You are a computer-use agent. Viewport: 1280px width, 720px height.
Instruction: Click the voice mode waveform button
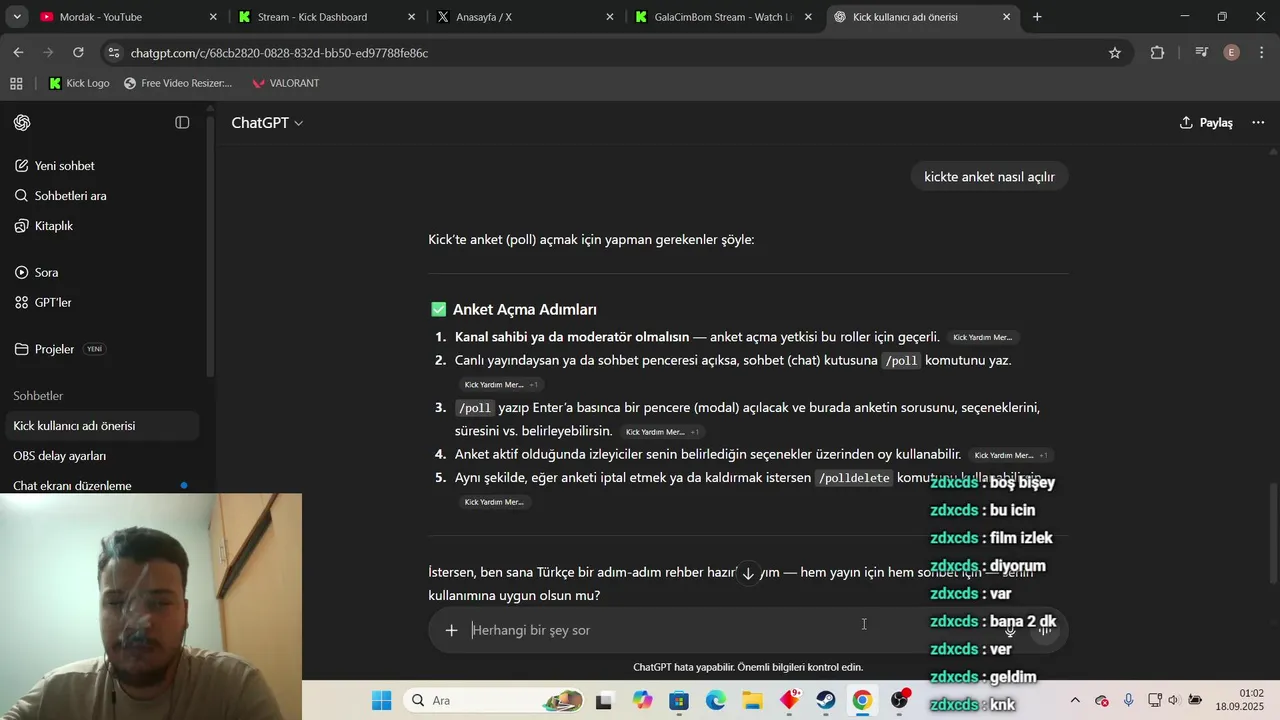pyautogui.click(x=1045, y=629)
